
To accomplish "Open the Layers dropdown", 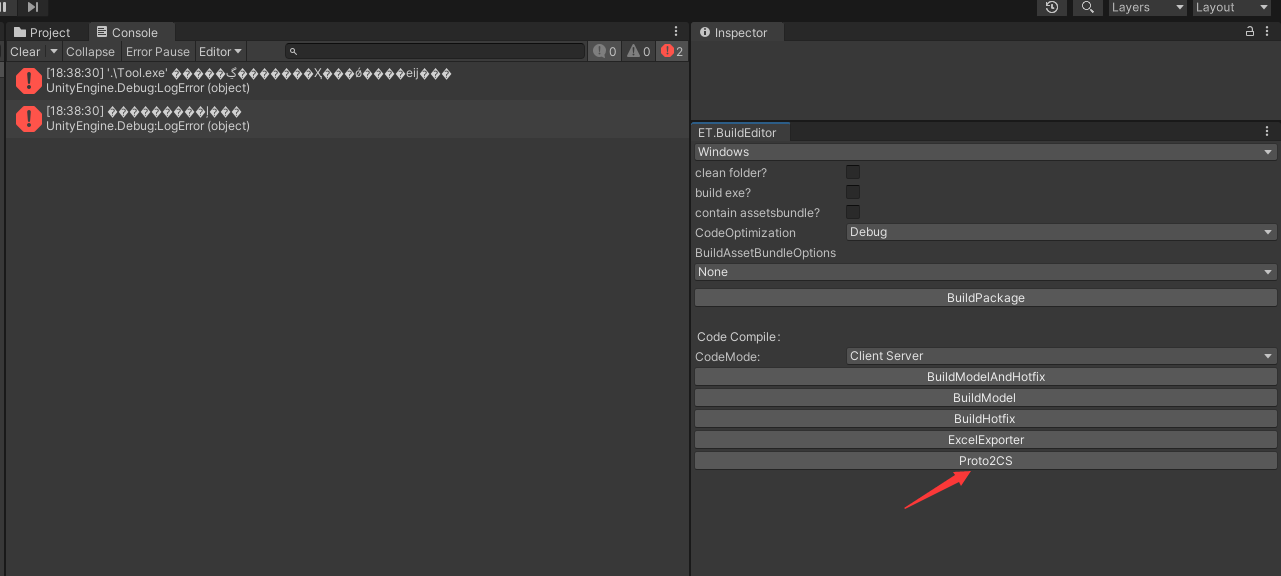I will pyautogui.click(x=1147, y=7).
